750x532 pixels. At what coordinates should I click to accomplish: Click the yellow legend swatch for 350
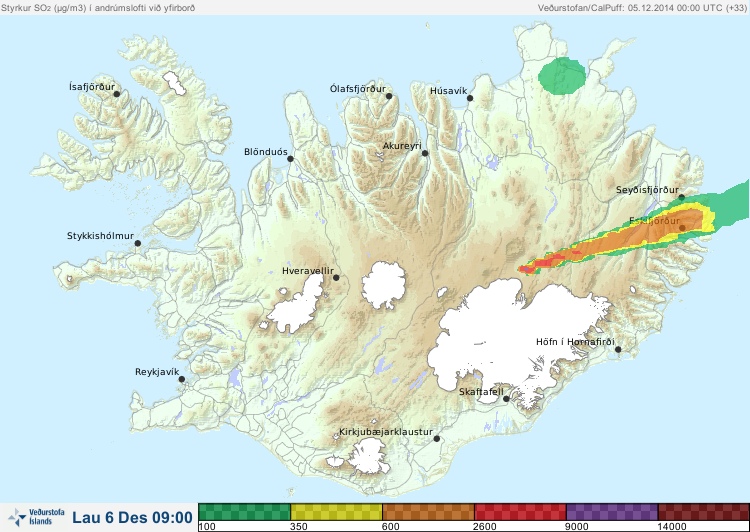tap(336, 511)
